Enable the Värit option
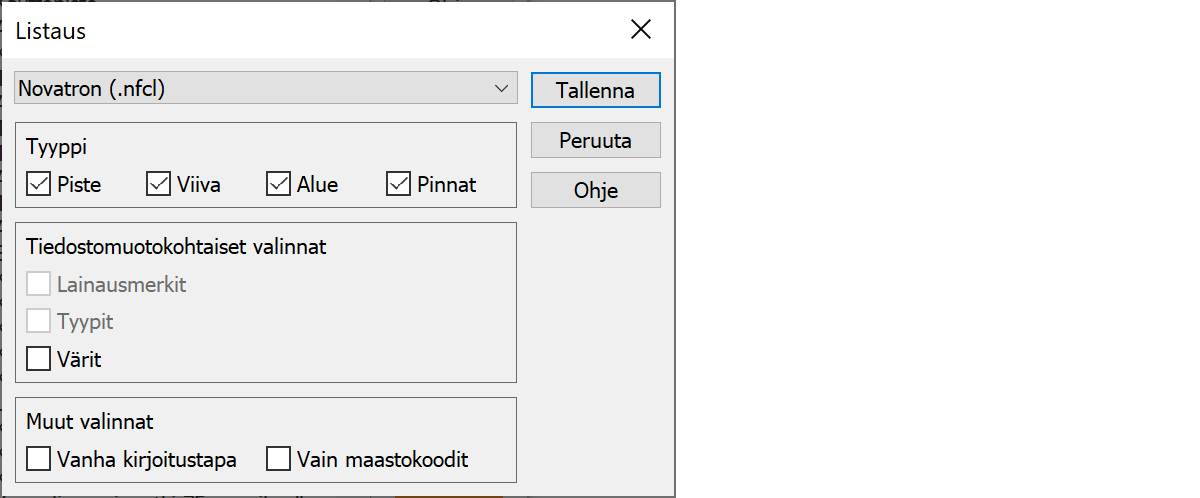The image size is (1200, 498). pos(39,359)
